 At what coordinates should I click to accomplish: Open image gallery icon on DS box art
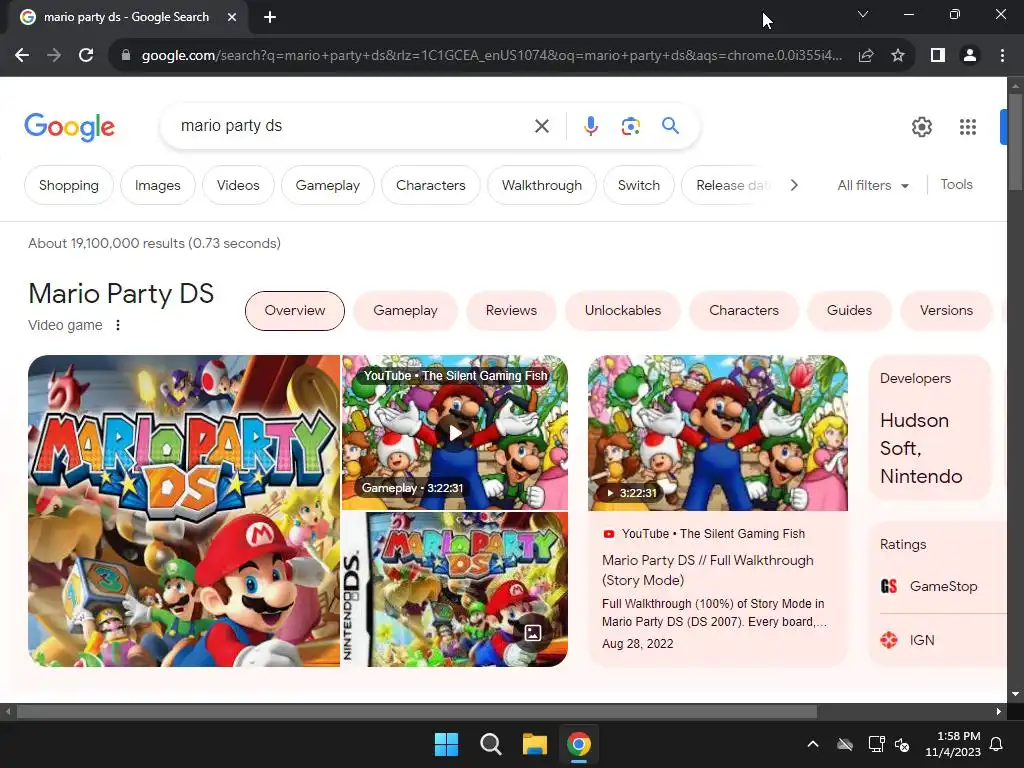[x=533, y=632]
